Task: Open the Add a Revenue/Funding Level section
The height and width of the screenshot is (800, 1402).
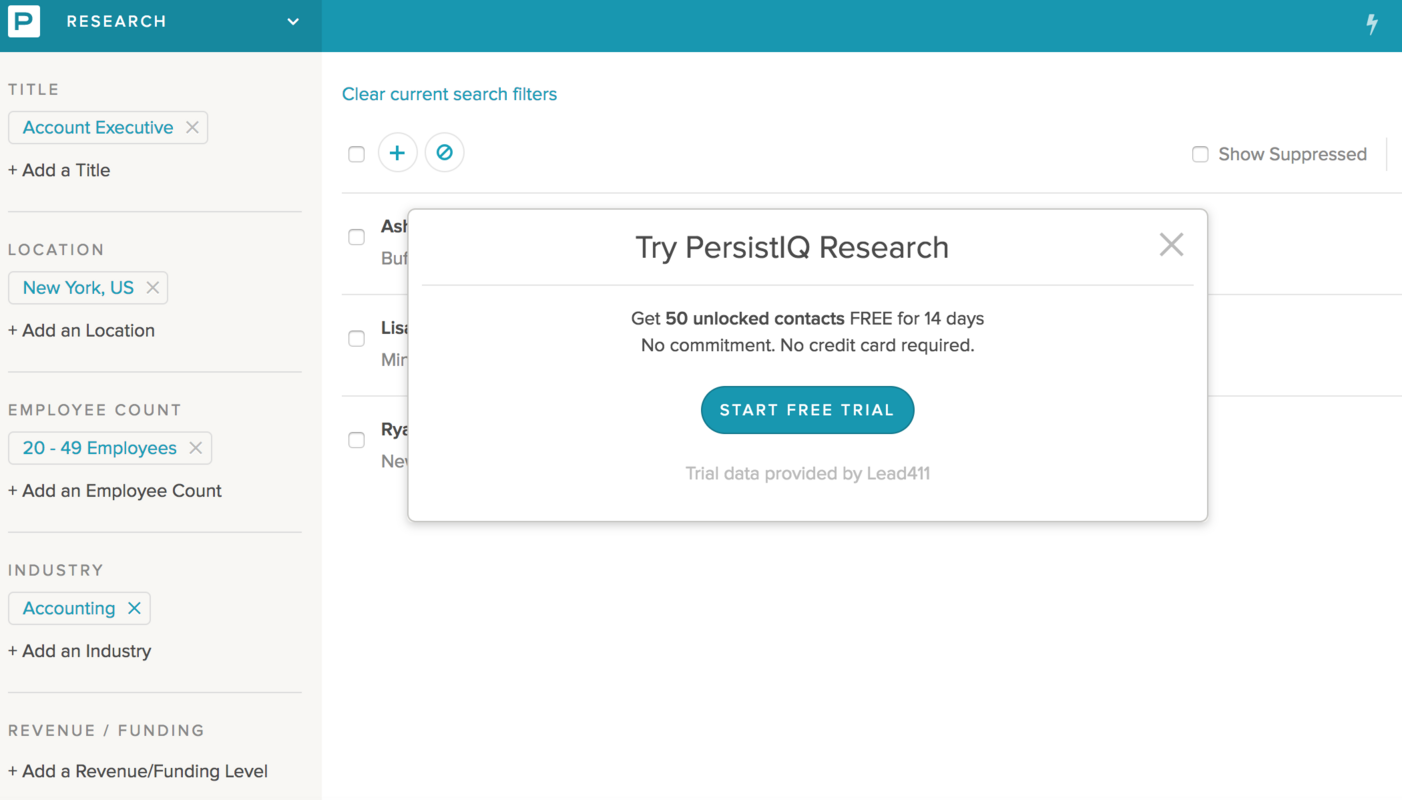Action: click(138, 771)
